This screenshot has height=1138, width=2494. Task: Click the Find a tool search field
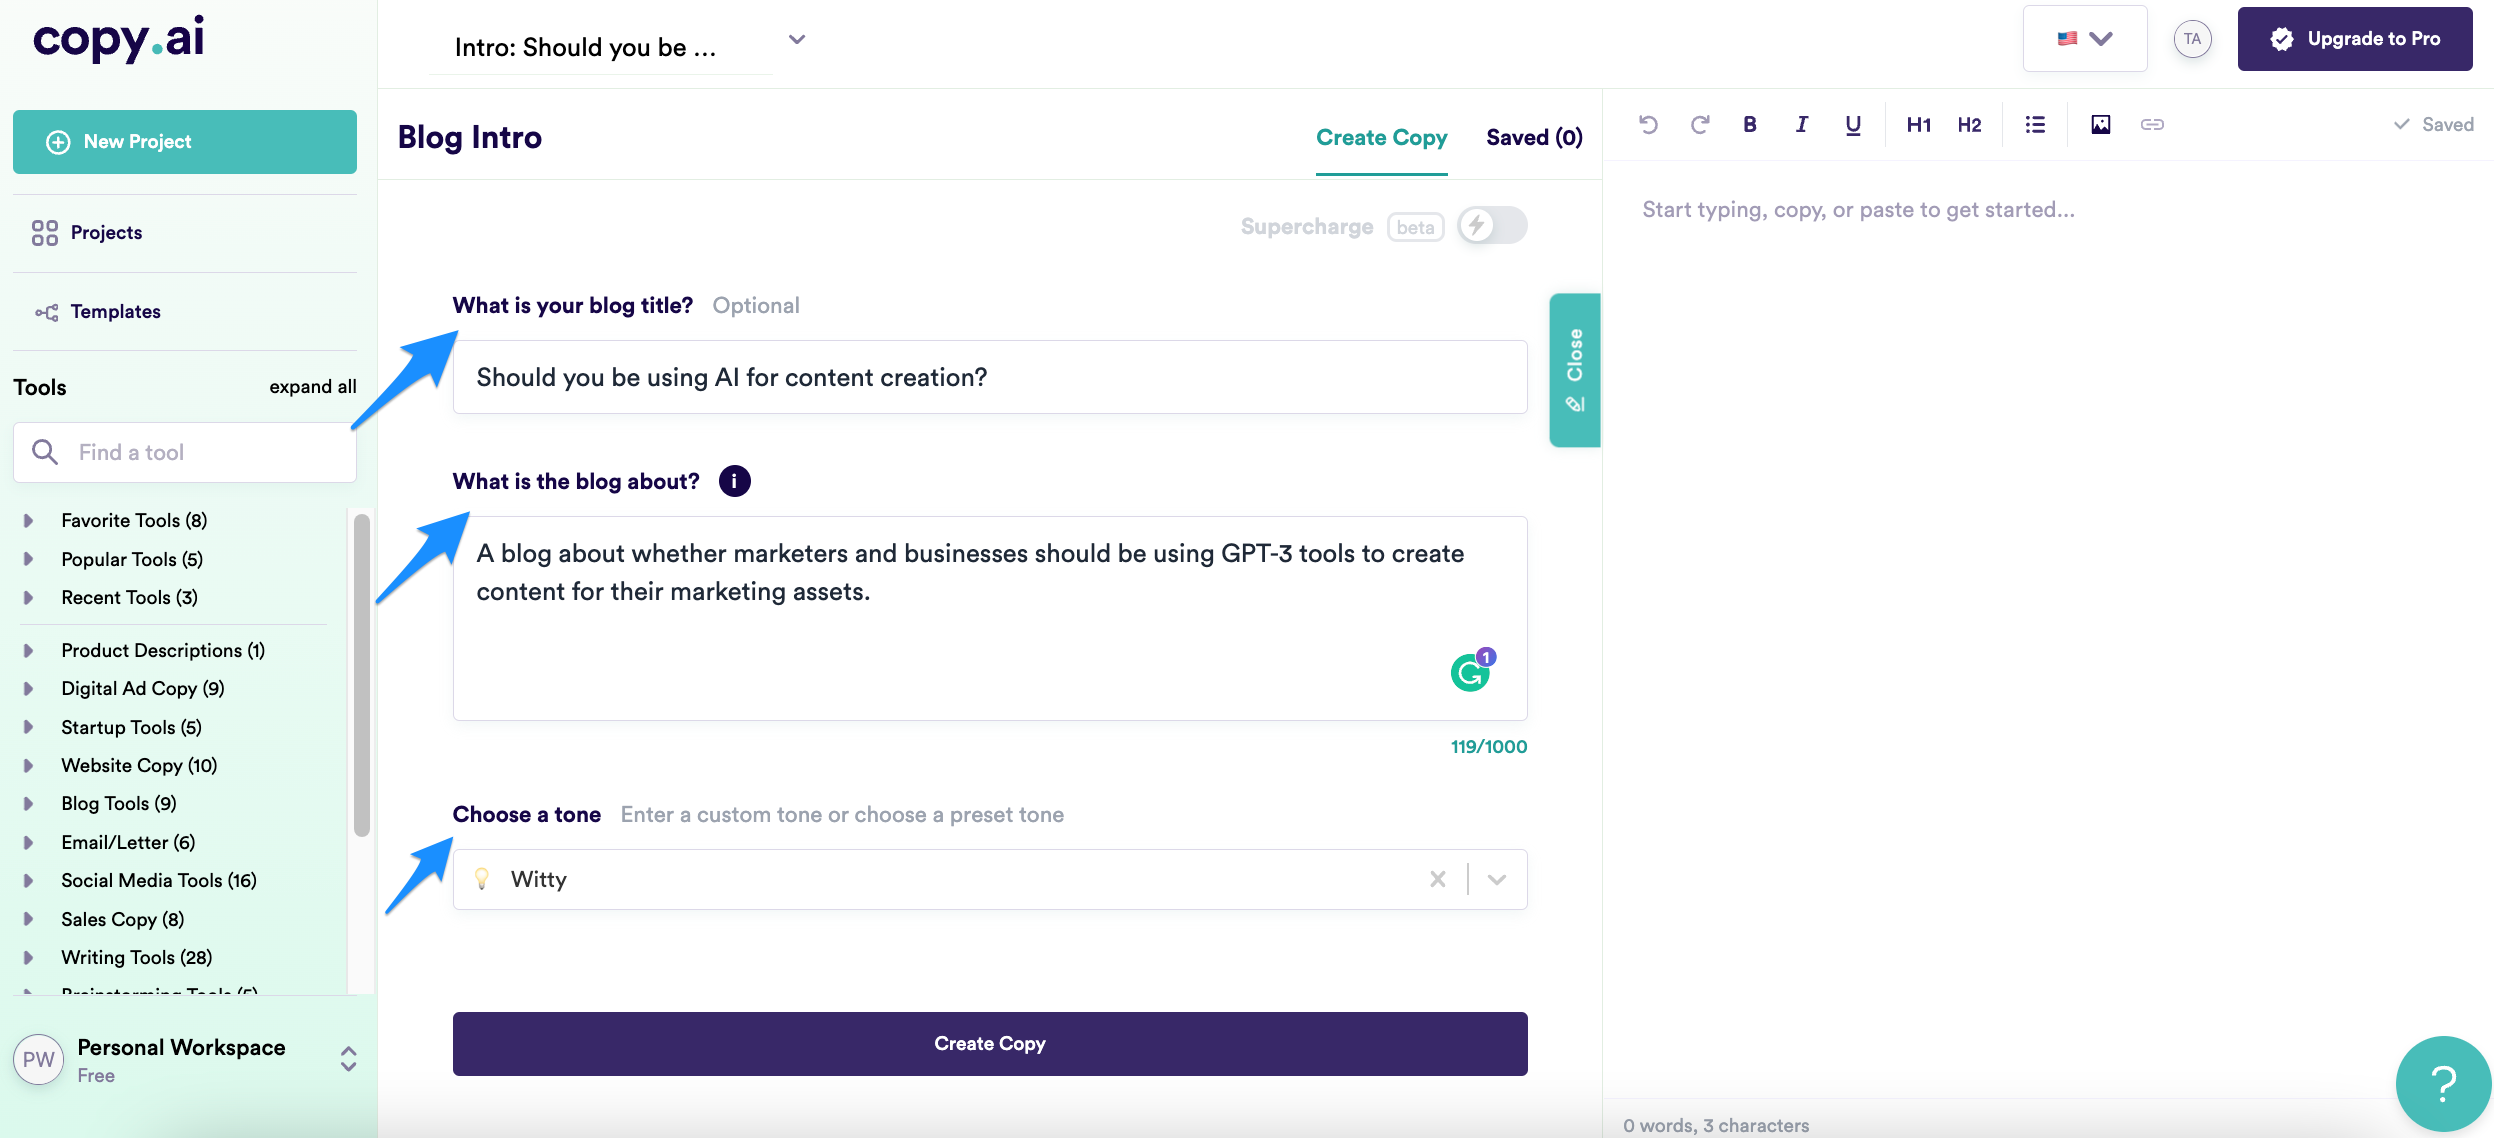(x=184, y=451)
